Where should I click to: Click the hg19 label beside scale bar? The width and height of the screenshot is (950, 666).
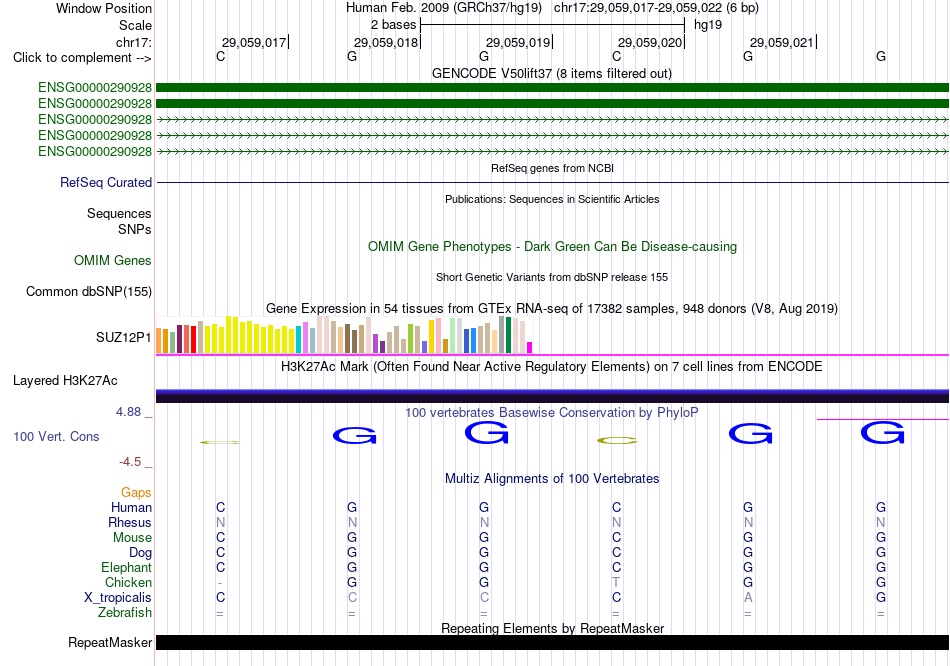pyautogui.click(x=708, y=25)
